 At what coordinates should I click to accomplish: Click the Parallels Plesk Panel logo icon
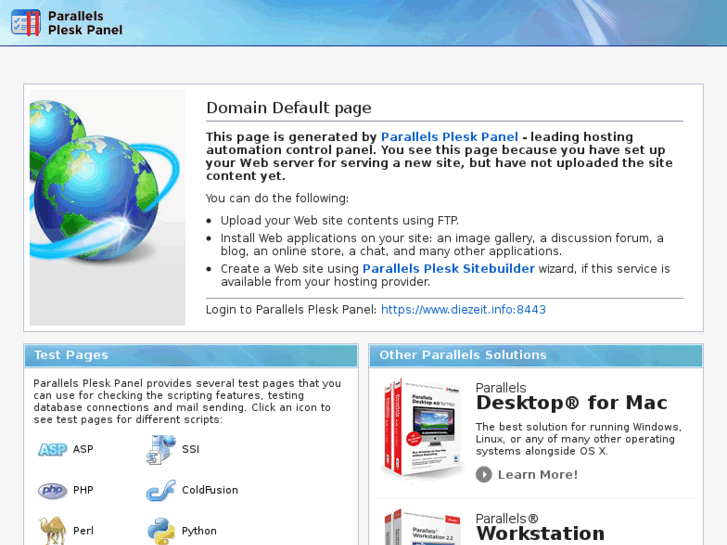pyautogui.click(x=26, y=23)
